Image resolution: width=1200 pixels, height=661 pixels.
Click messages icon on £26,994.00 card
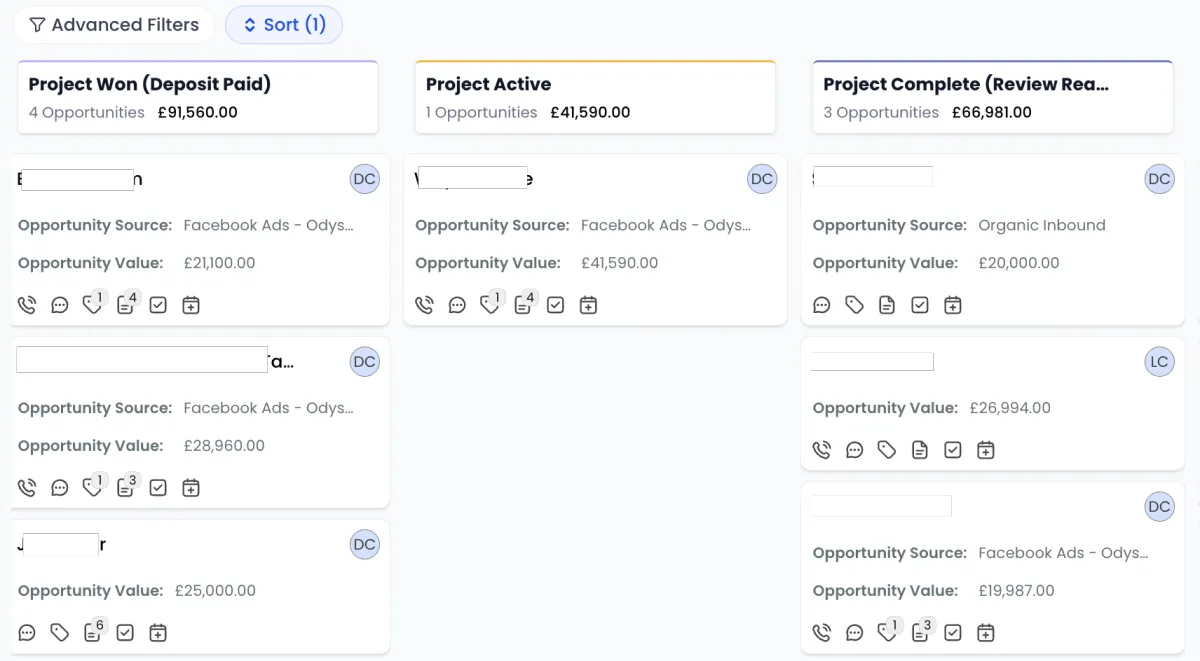click(854, 450)
